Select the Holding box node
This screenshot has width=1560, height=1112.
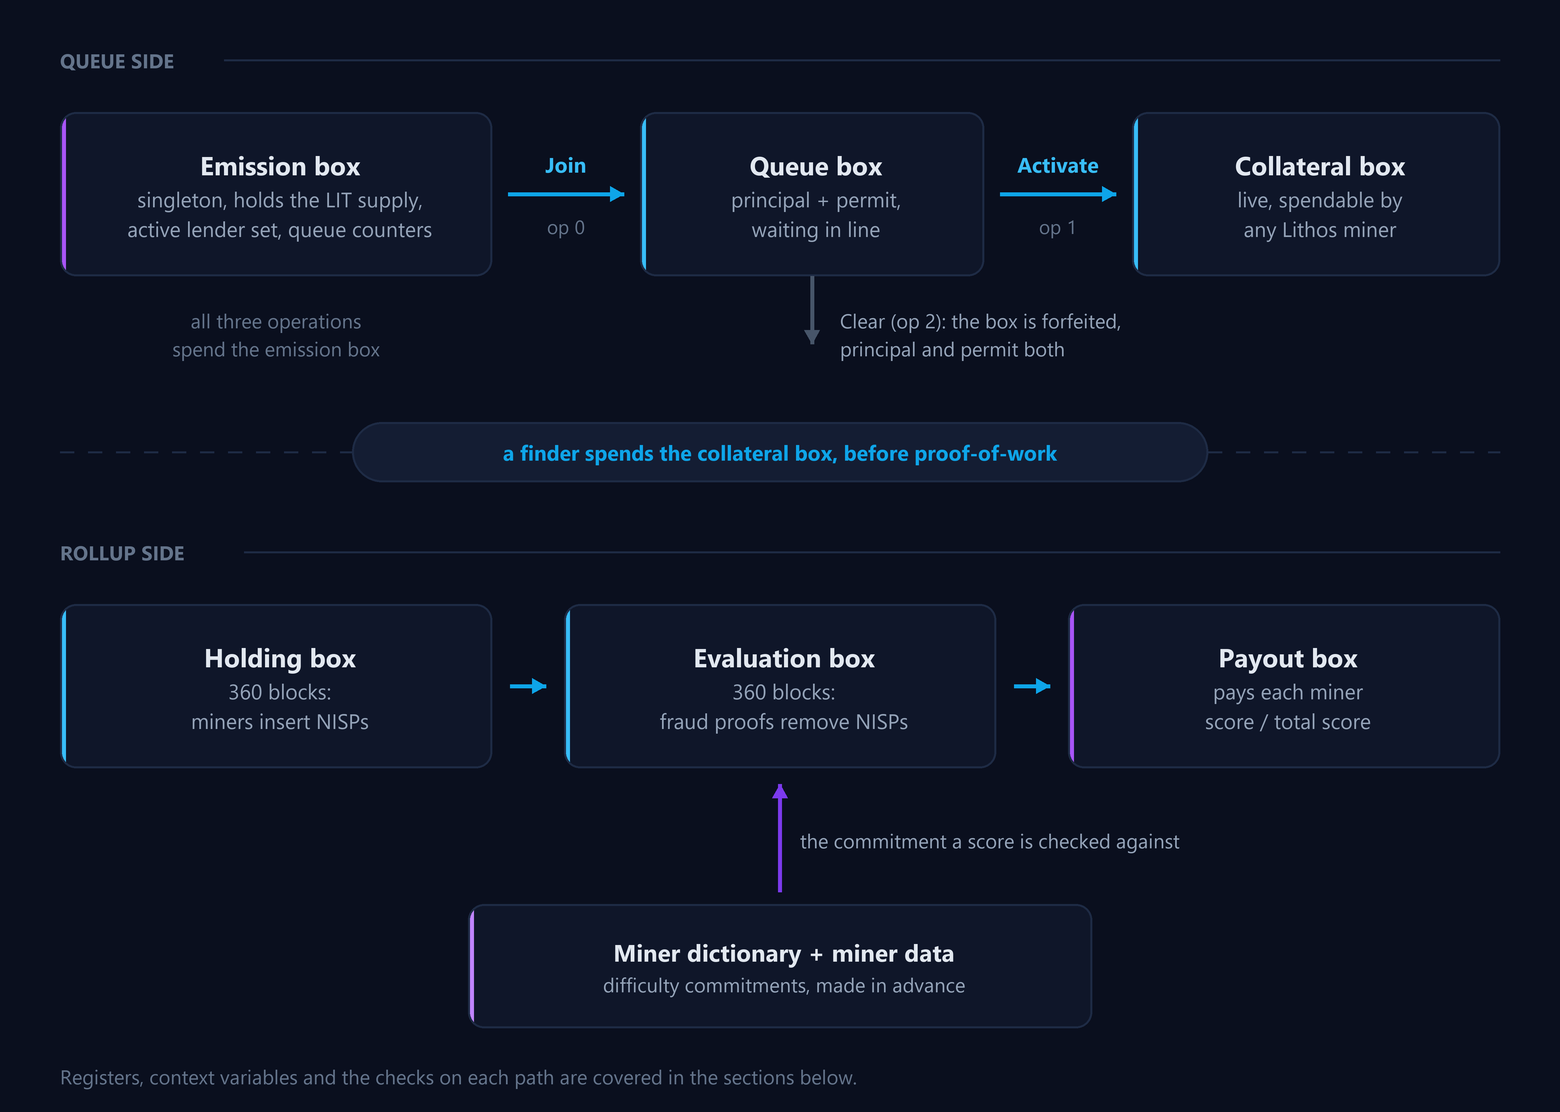(276, 686)
